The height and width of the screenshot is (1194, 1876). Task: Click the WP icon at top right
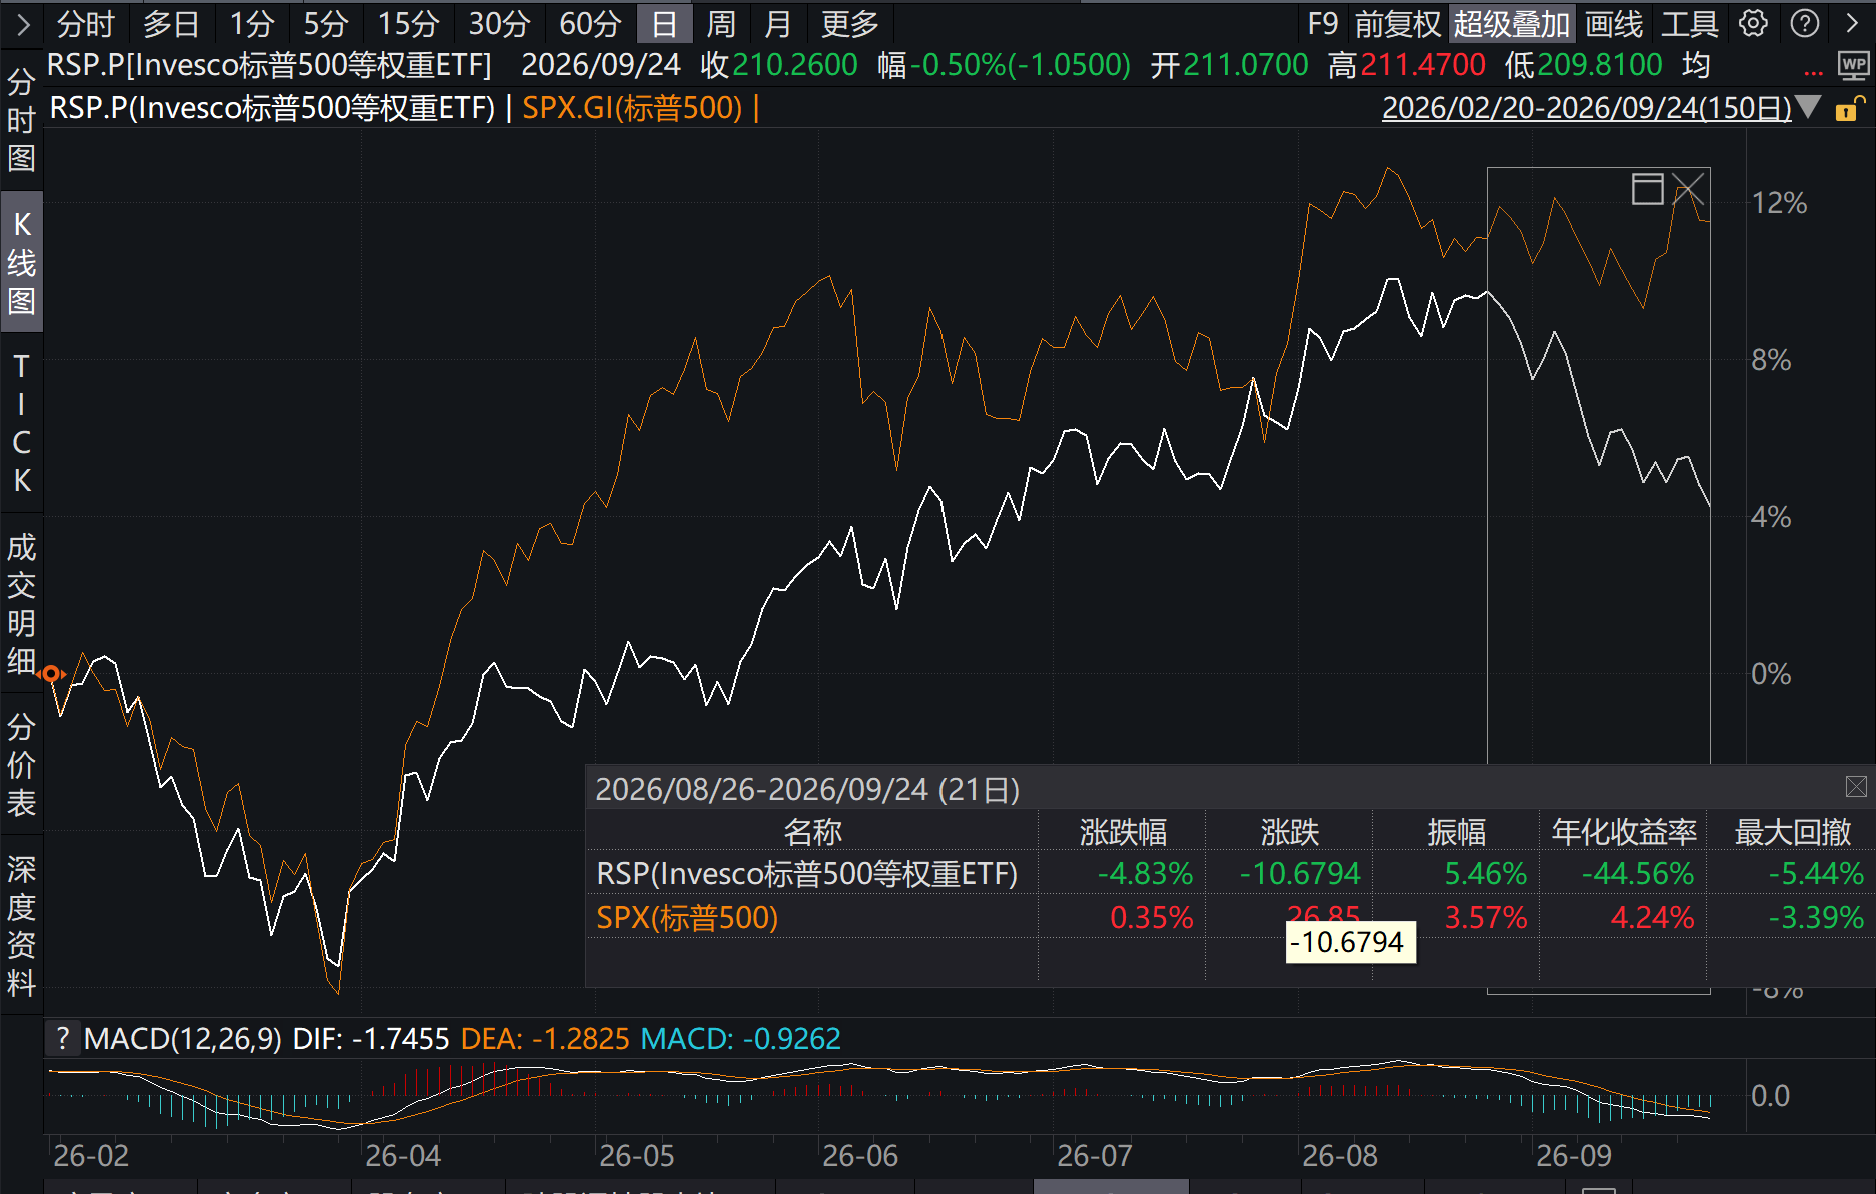click(1853, 66)
